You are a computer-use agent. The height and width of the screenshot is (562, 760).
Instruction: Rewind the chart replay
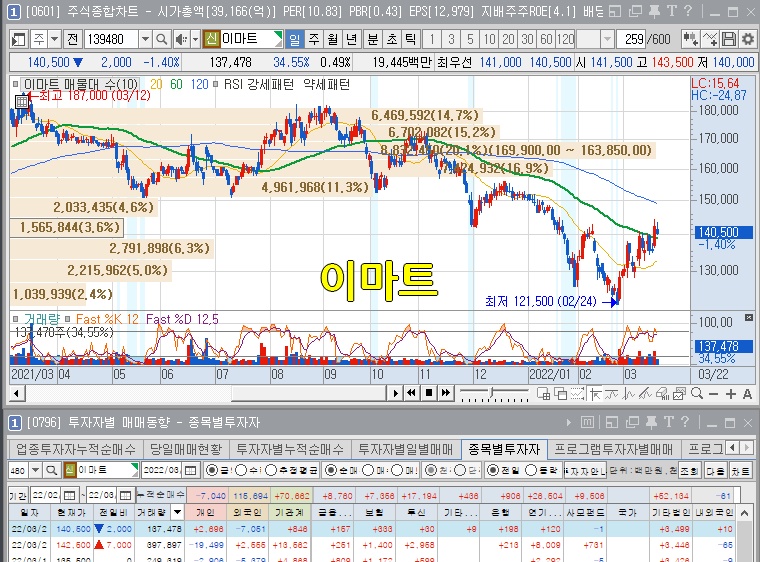[x=412, y=393]
